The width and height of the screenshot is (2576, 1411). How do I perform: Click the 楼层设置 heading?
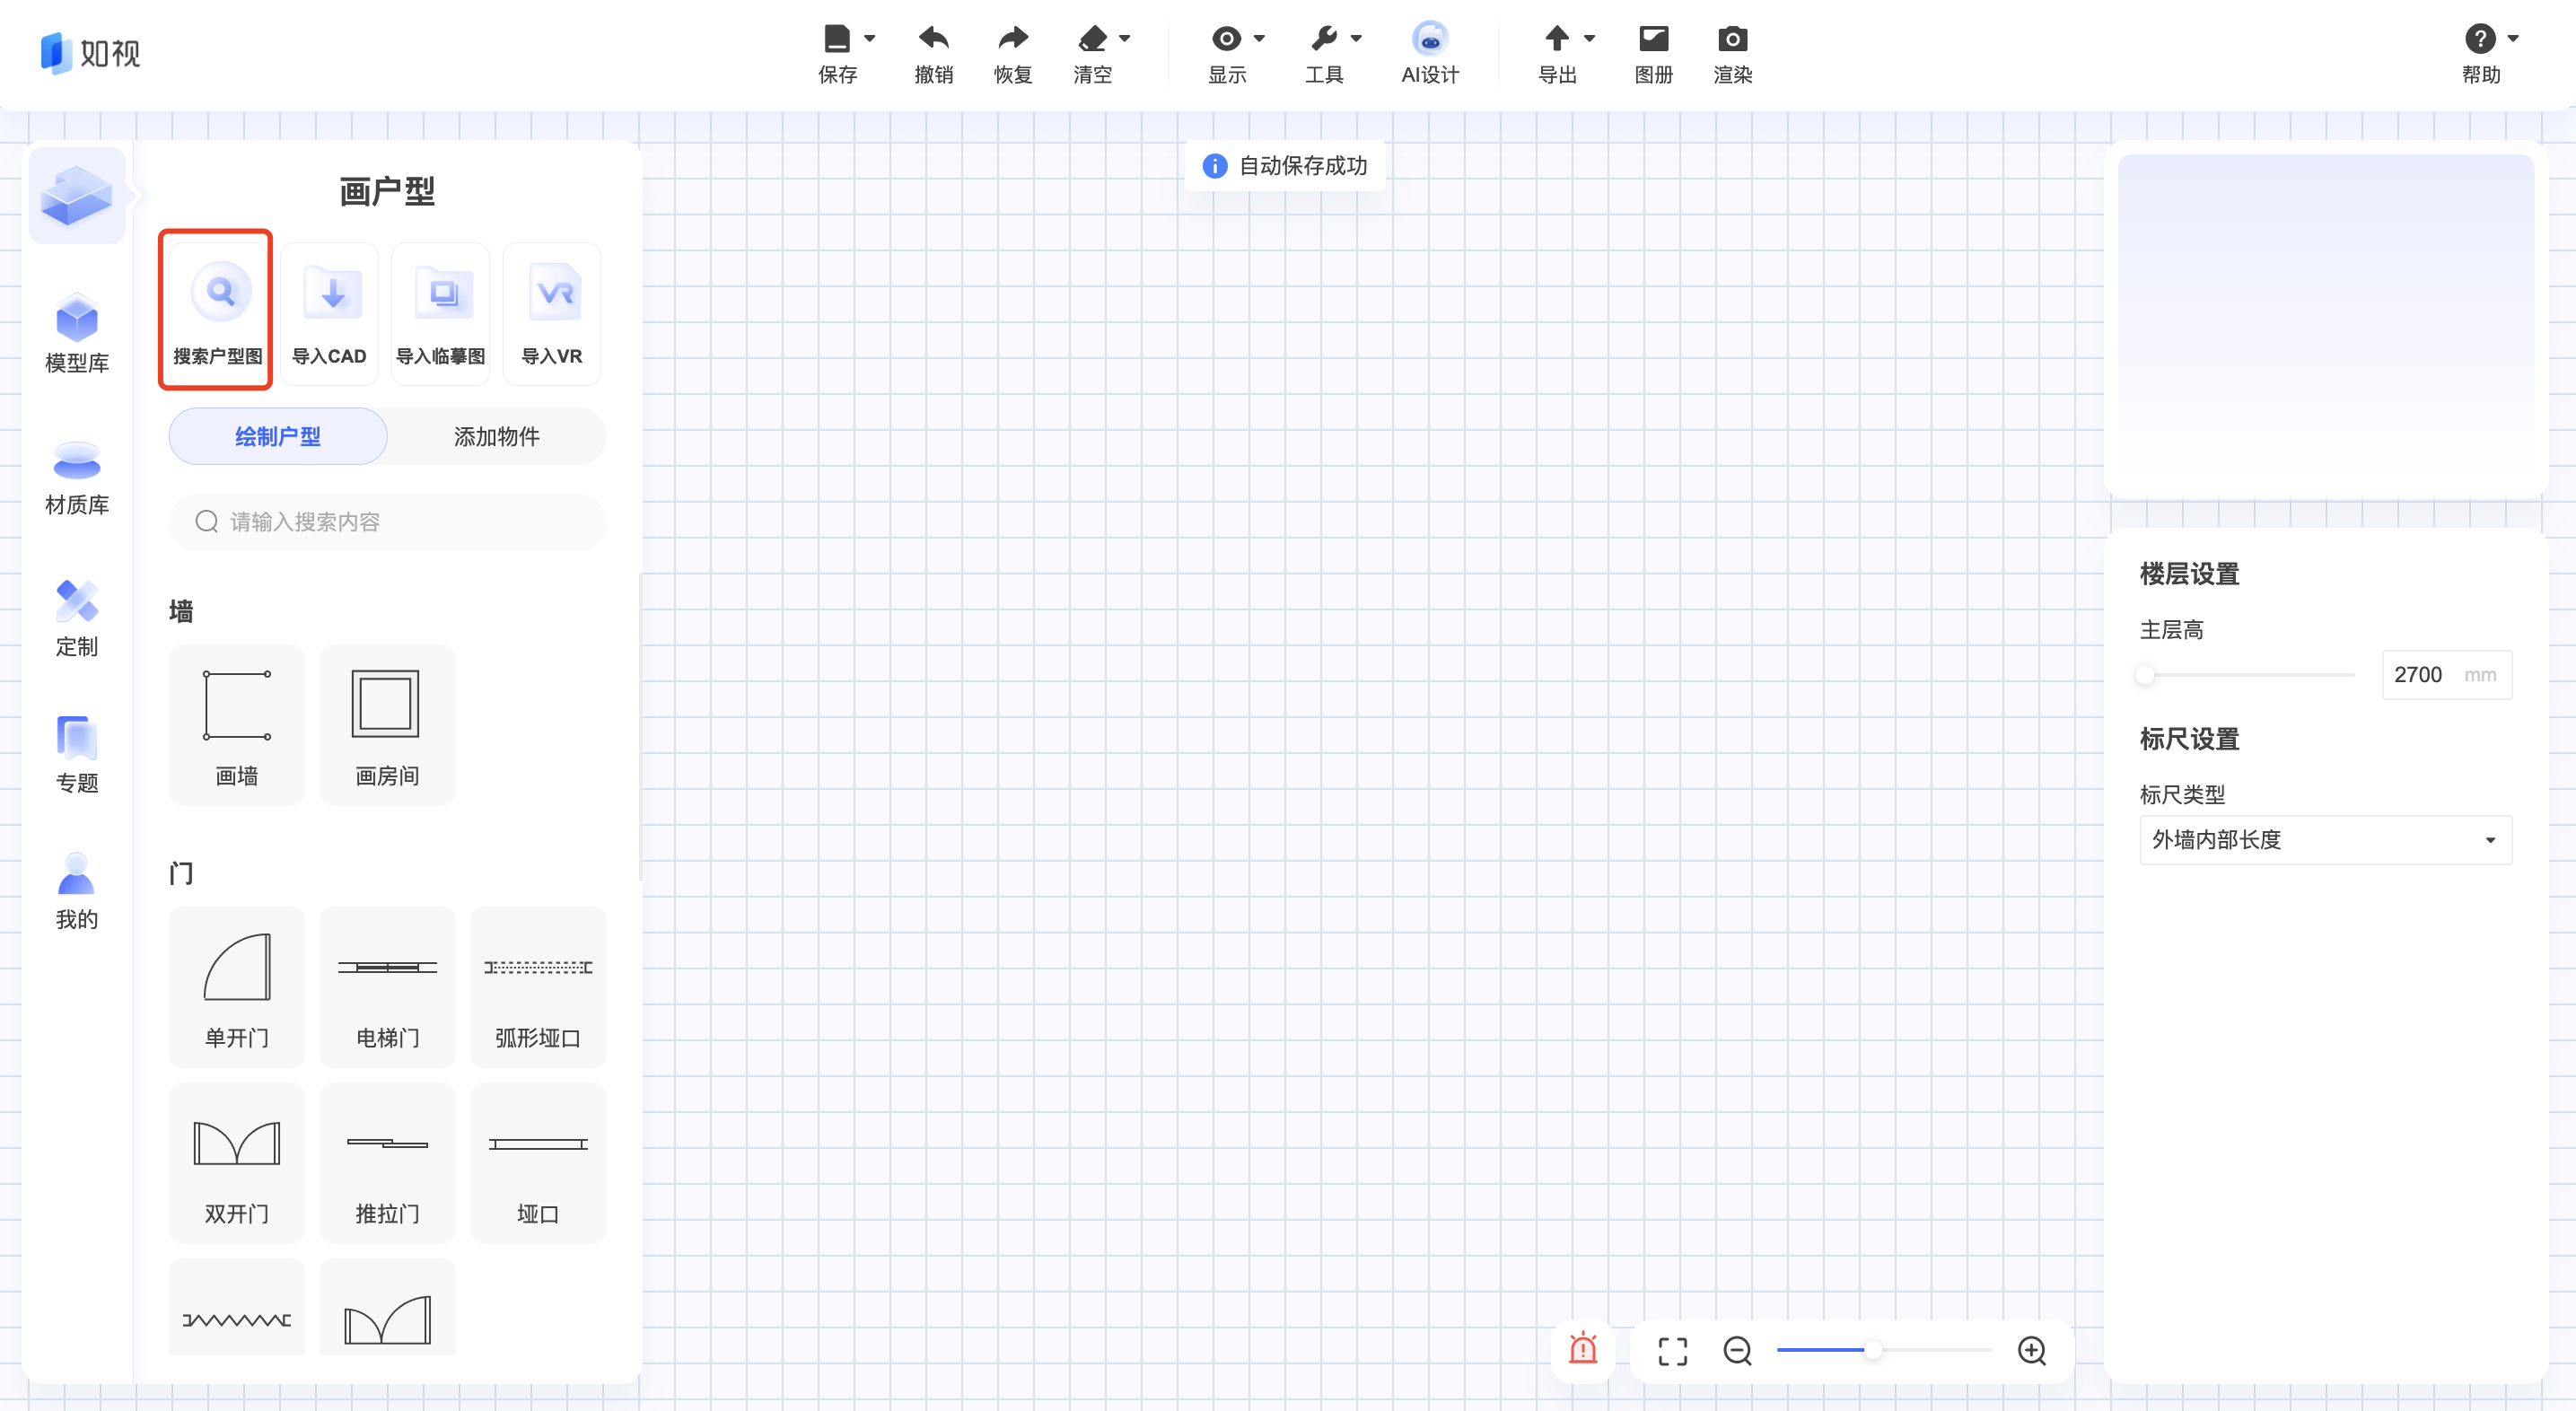(x=2189, y=574)
